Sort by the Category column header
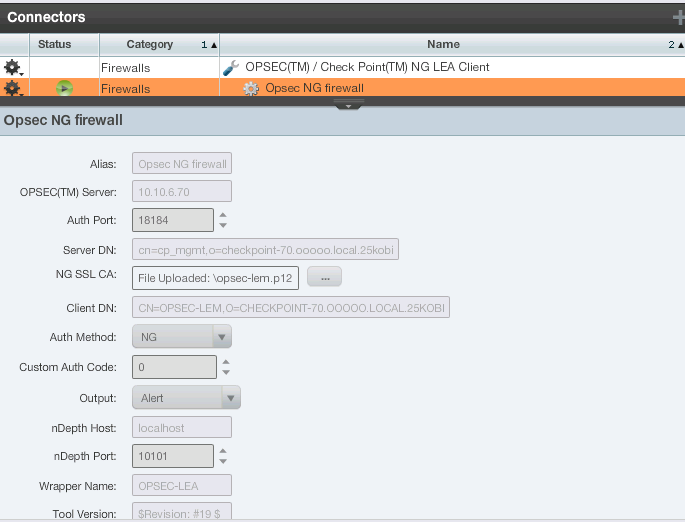 (159, 45)
